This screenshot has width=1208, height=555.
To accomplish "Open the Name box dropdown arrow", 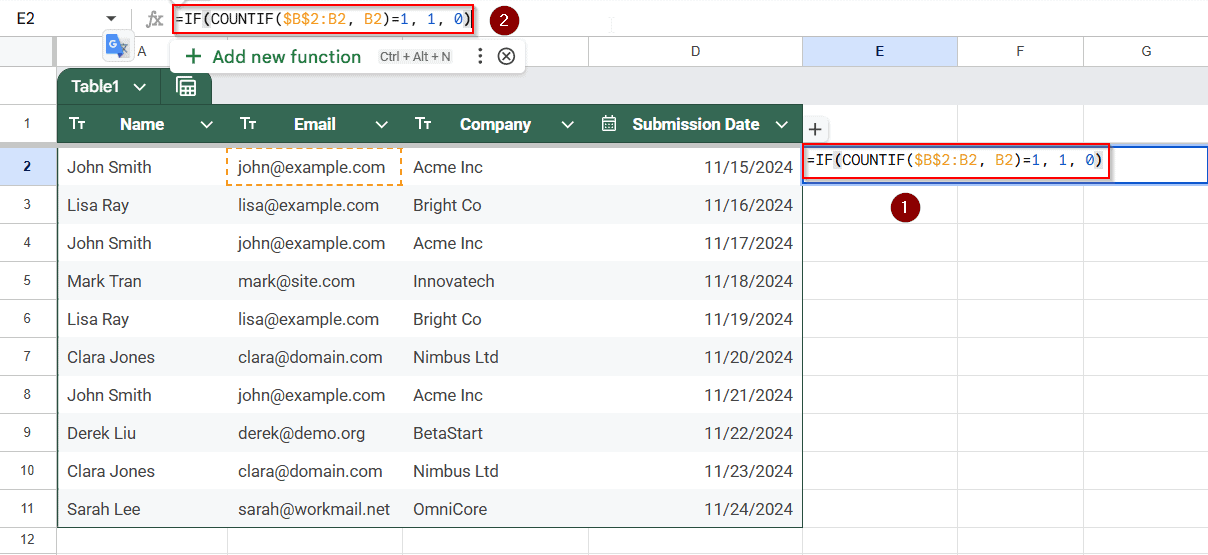I will [111, 19].
